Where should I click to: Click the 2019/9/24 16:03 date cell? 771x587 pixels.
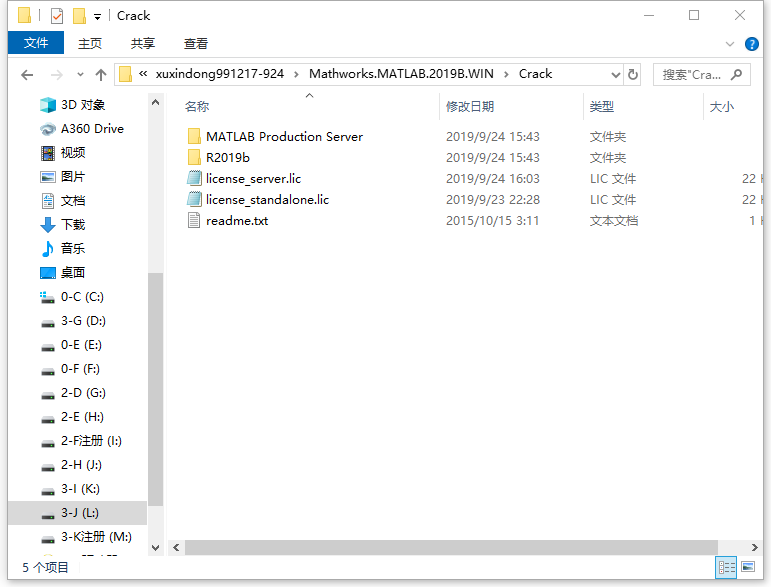pyautogui.click(x=493, y=179)
